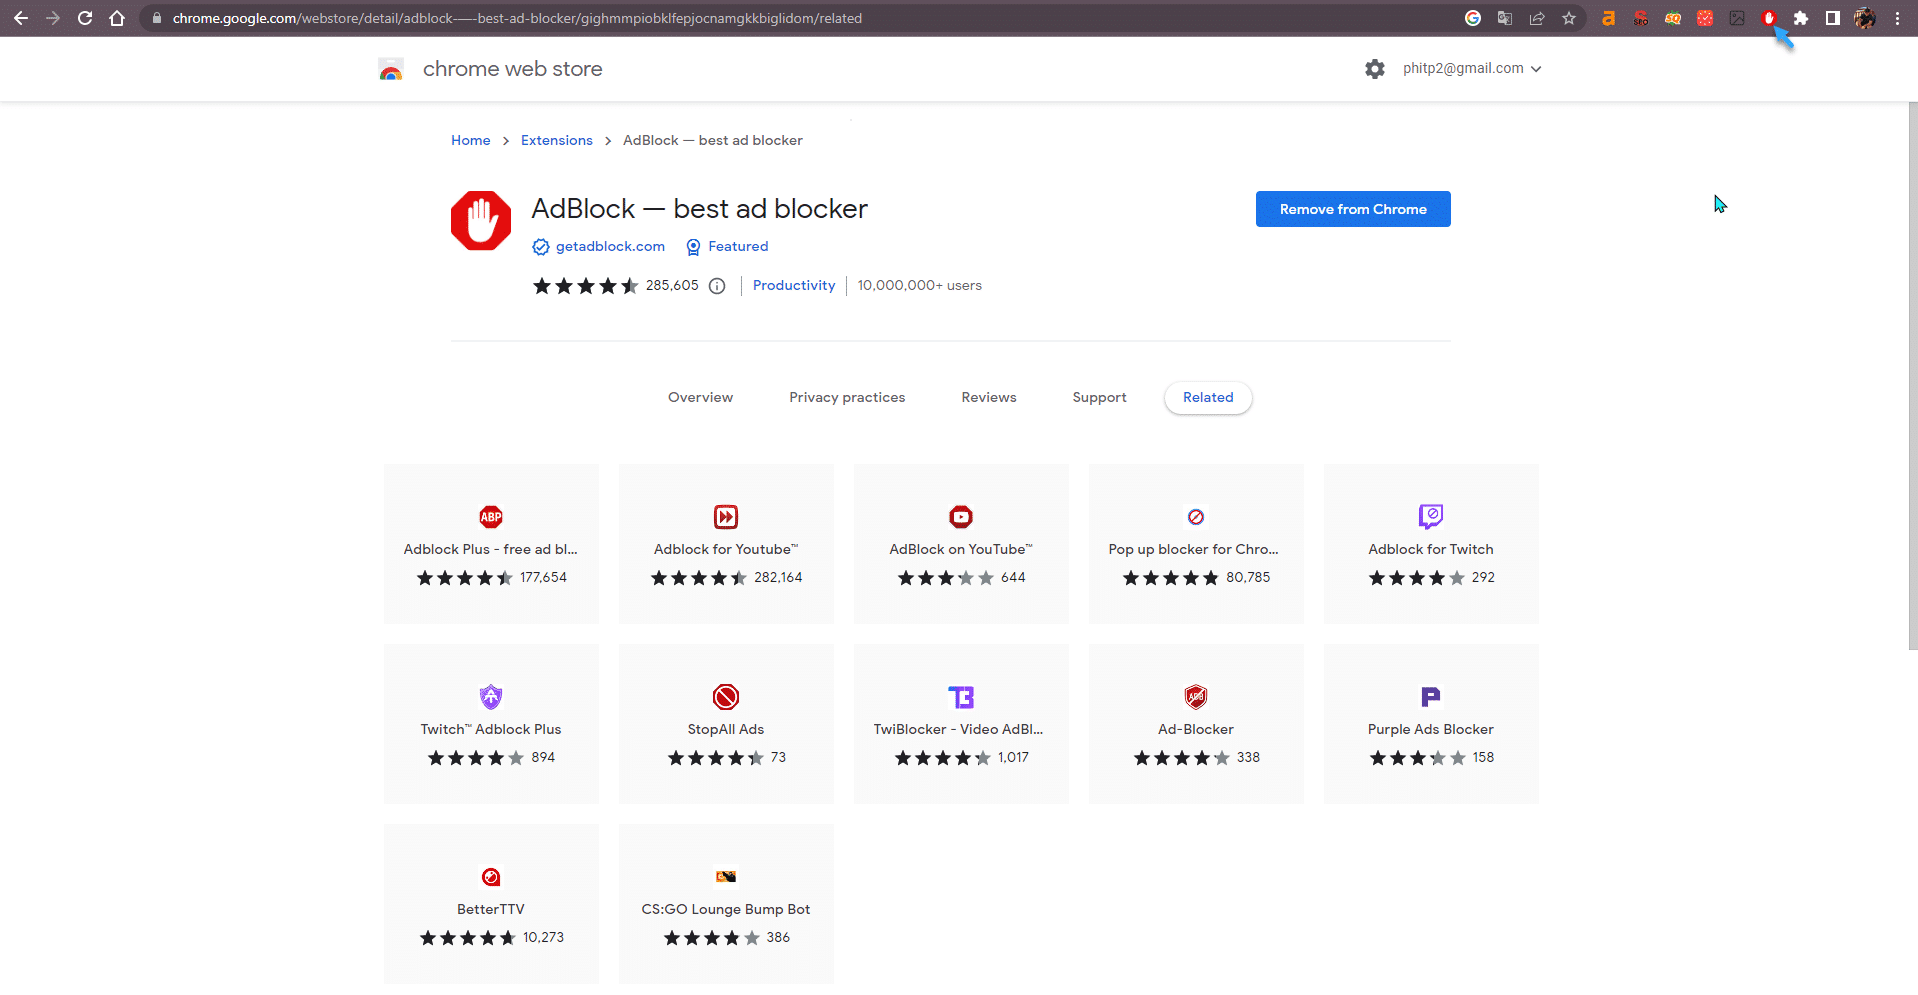Open CS:GO Lounge Bump Bot card
This screenshot has width=1918, height=995.
coord(726,904)
